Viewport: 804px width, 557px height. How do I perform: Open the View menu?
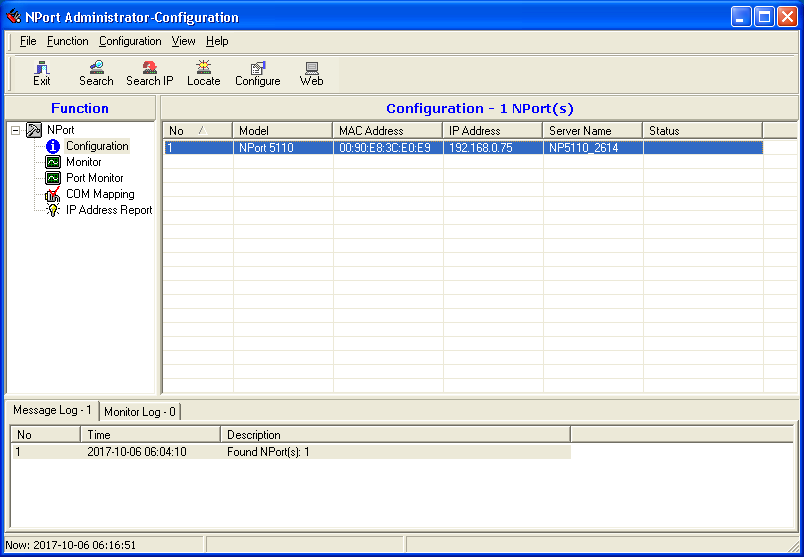183,41
